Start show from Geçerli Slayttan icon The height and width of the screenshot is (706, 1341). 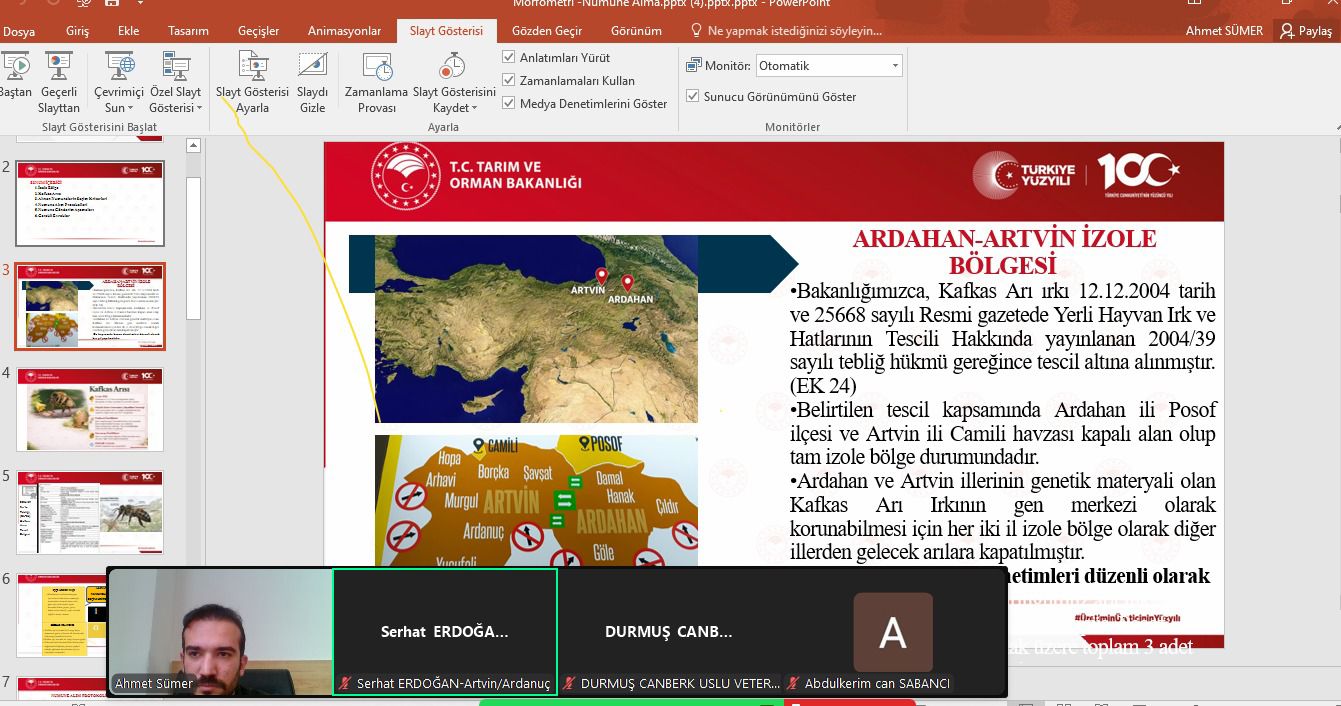pyautogui.click(x=59, y=67)
